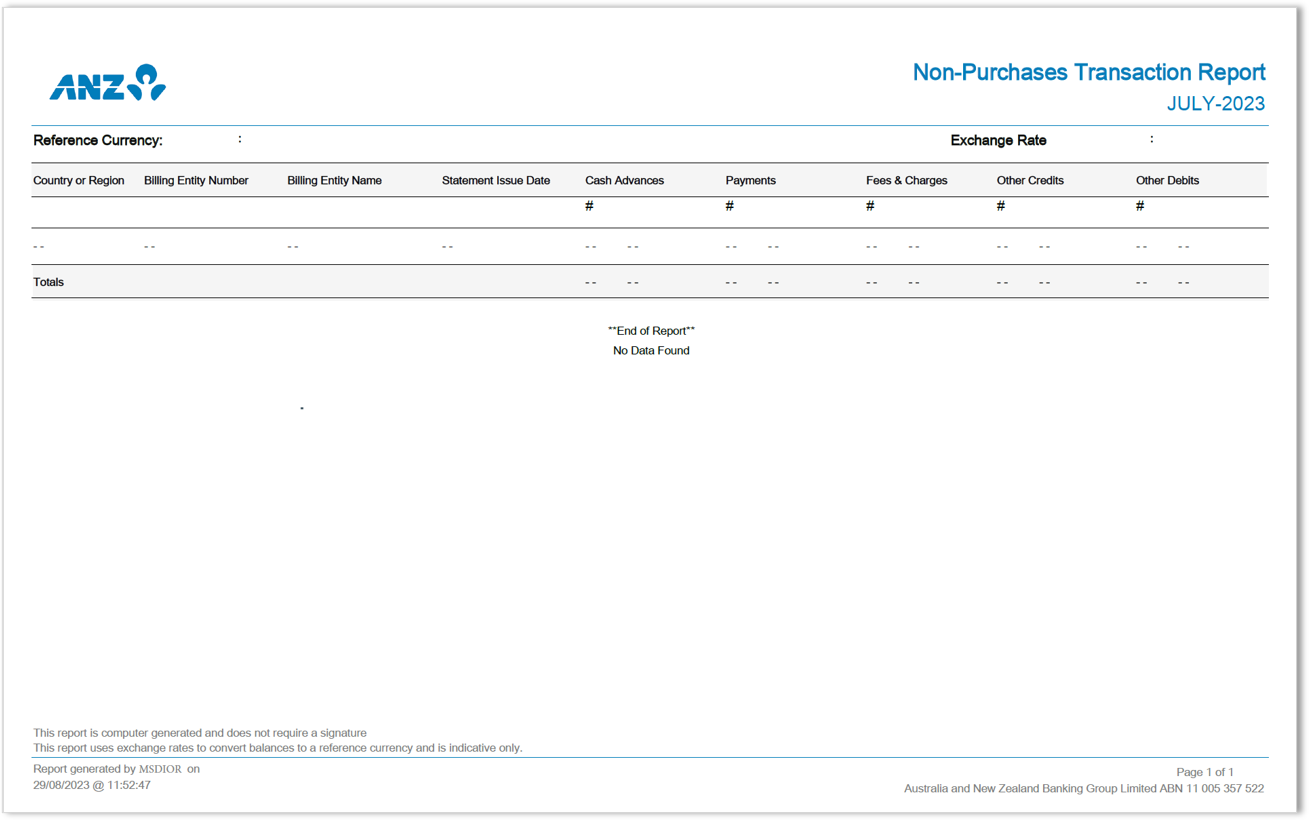
Task: Click the Statement Issue Date header
Action: point(496,180)
